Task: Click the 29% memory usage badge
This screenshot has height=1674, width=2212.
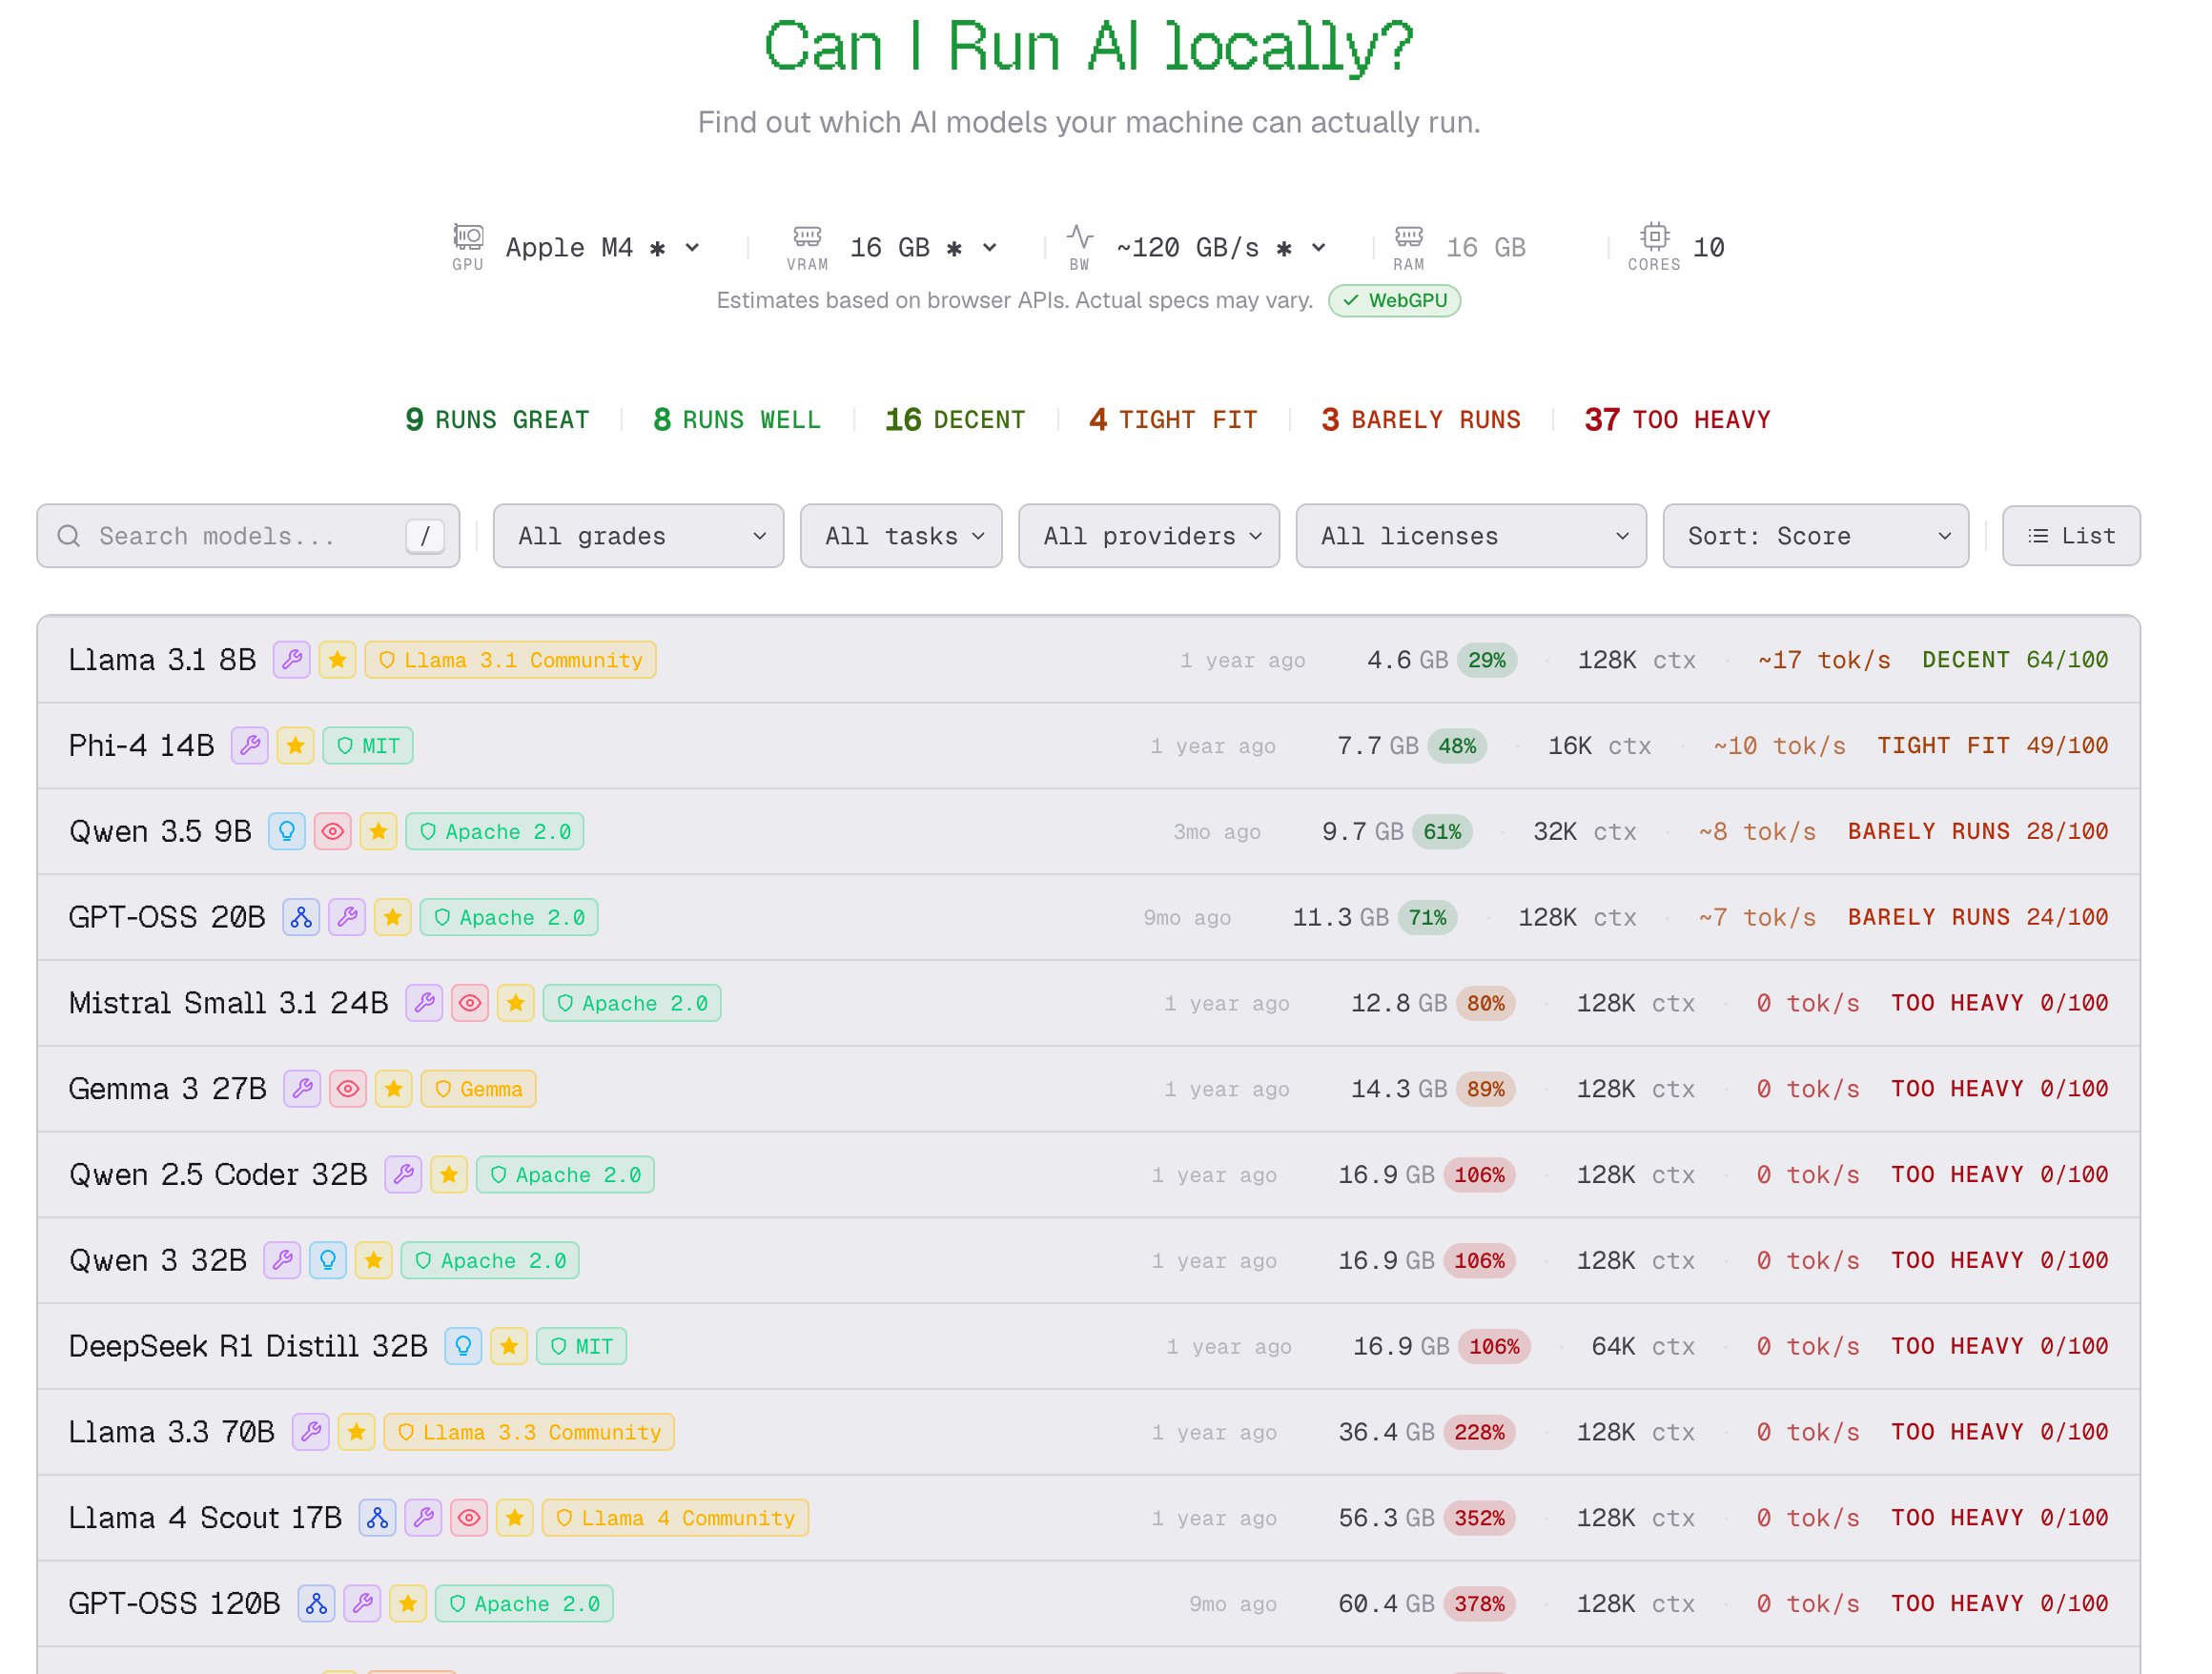Action: click(x=1487, y=661)
